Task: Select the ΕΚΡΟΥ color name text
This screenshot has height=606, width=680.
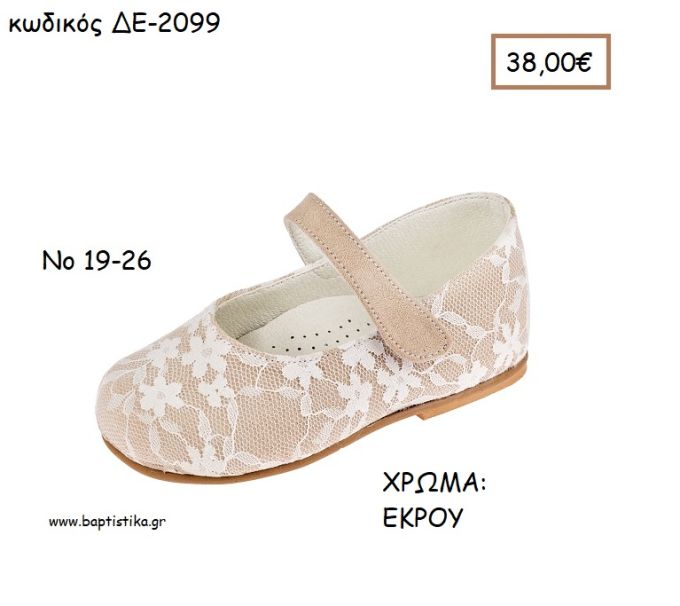Action: 423,517
